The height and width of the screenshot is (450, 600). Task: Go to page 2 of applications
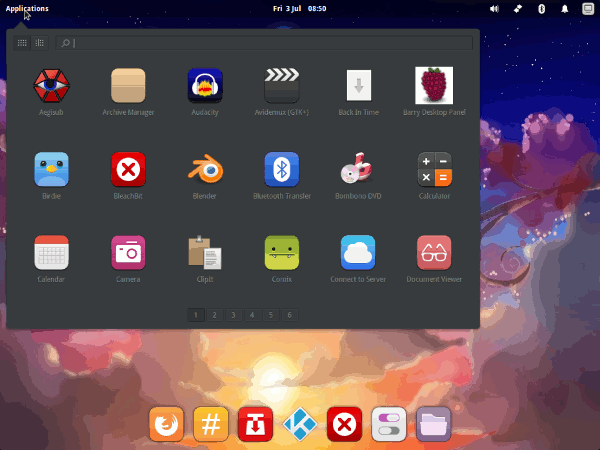pyautogui.click(x=214, y=314)
